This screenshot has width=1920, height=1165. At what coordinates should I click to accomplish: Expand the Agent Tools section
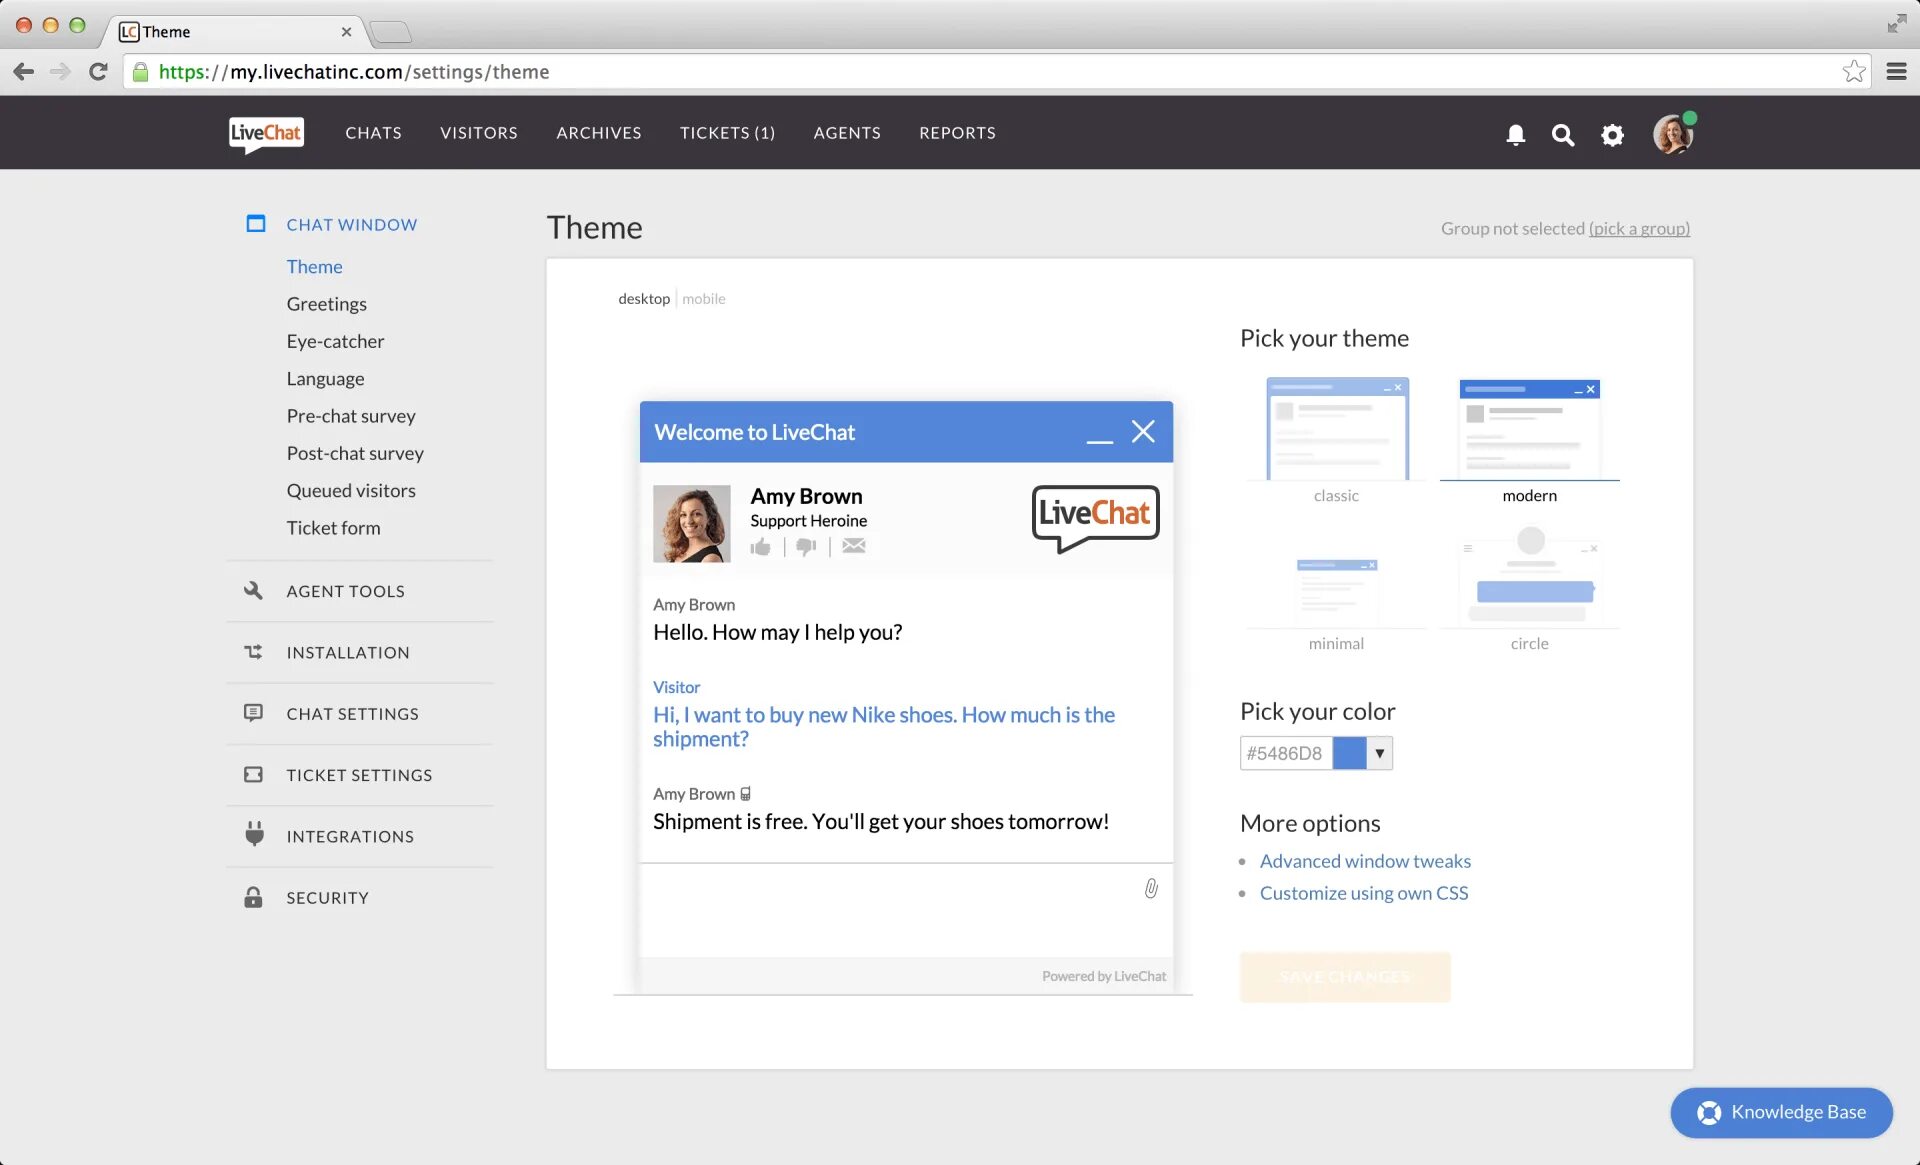click(x=345, y=591)
